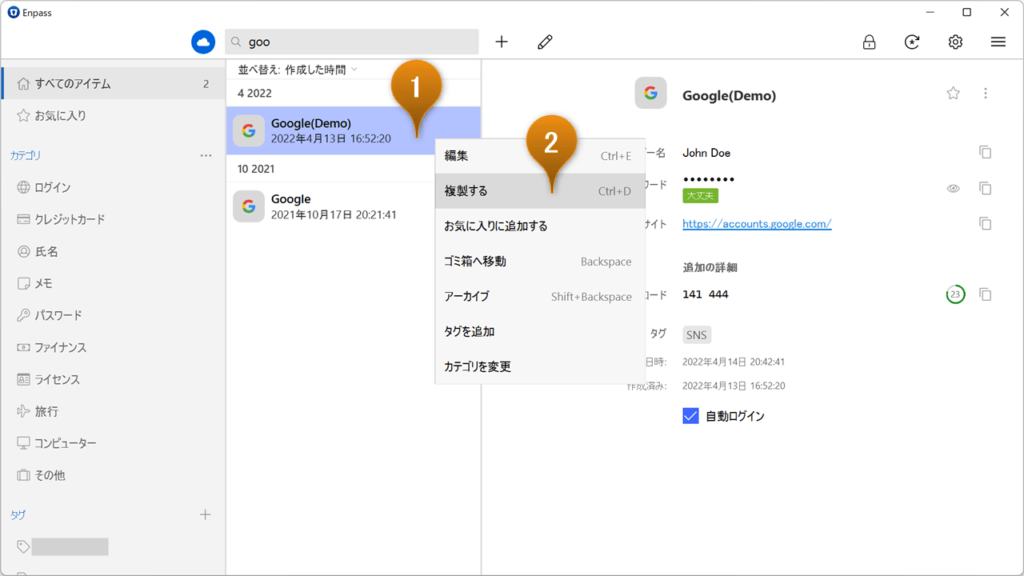Select the ログイン category
Viewport: 1024px width, 576px height.
coord(113,187)
